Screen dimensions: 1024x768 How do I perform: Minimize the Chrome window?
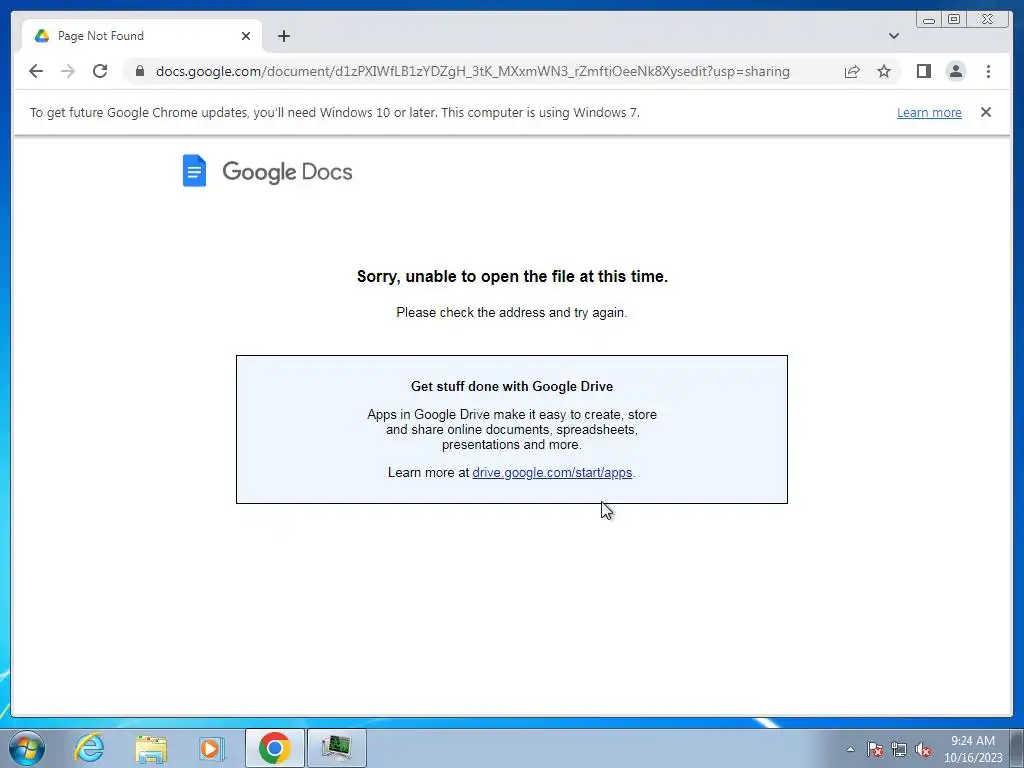929,20
